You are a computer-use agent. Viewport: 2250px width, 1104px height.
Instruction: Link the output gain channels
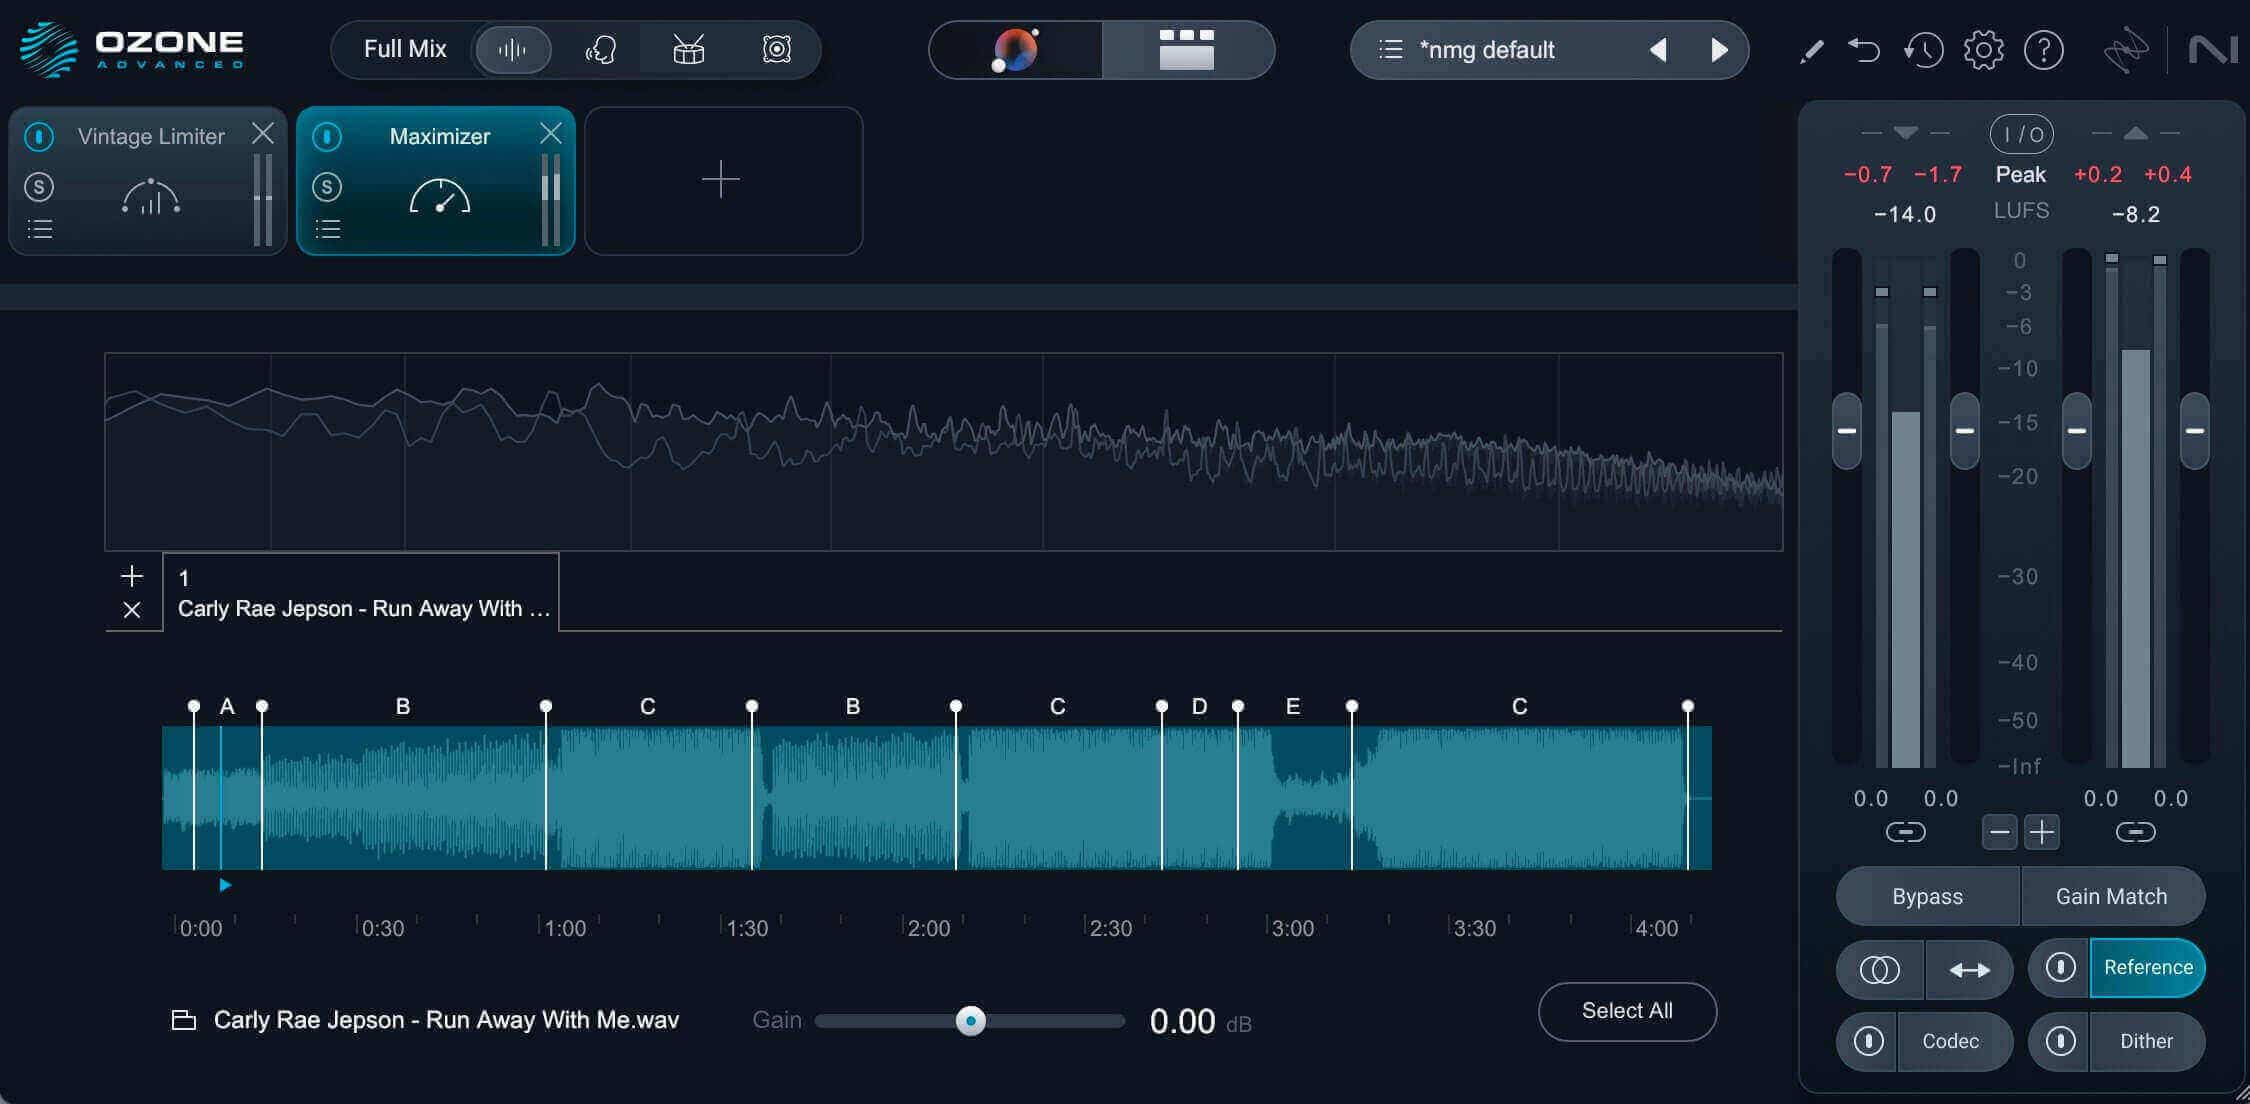pyautogui.click(x=2135, y=832)
